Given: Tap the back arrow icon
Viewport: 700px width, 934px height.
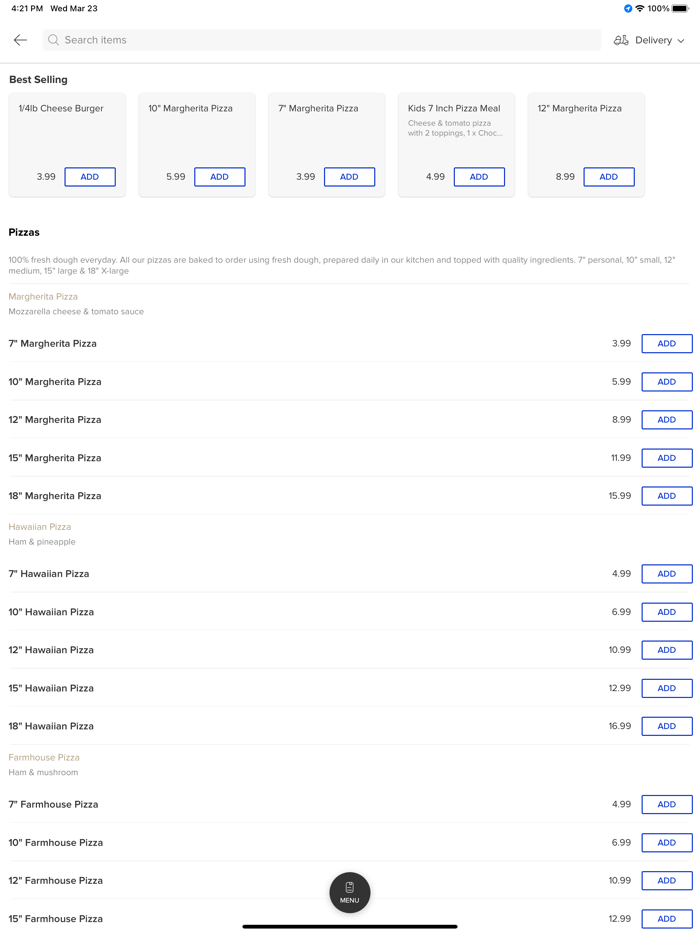Looking at the screenshot, I should pyautogui.click(x=20, y=40).
